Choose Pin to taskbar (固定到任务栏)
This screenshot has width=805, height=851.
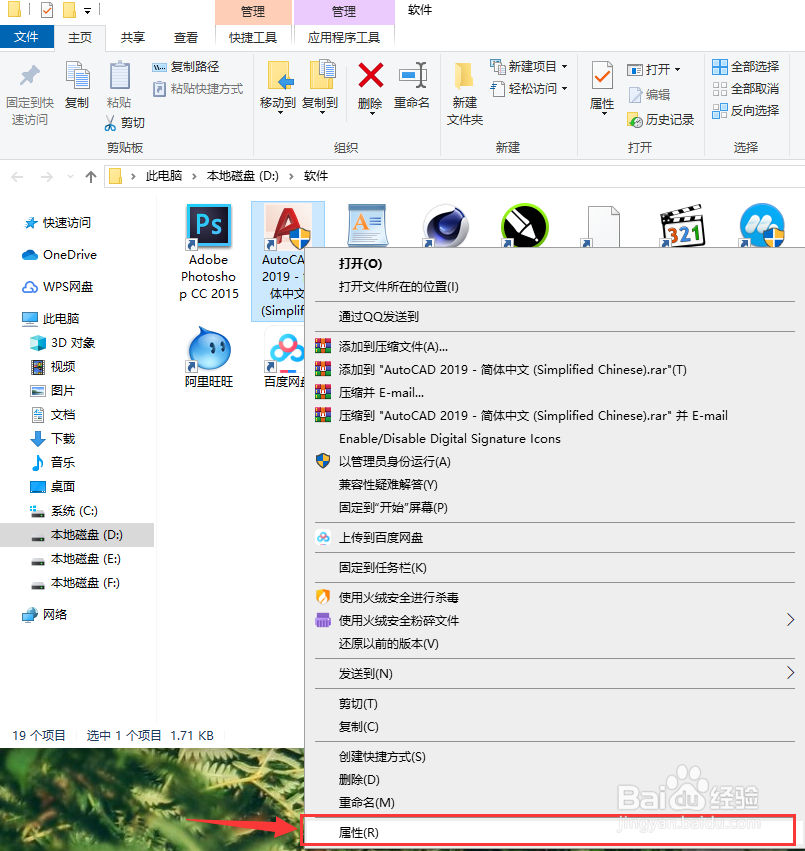point(554,568)
